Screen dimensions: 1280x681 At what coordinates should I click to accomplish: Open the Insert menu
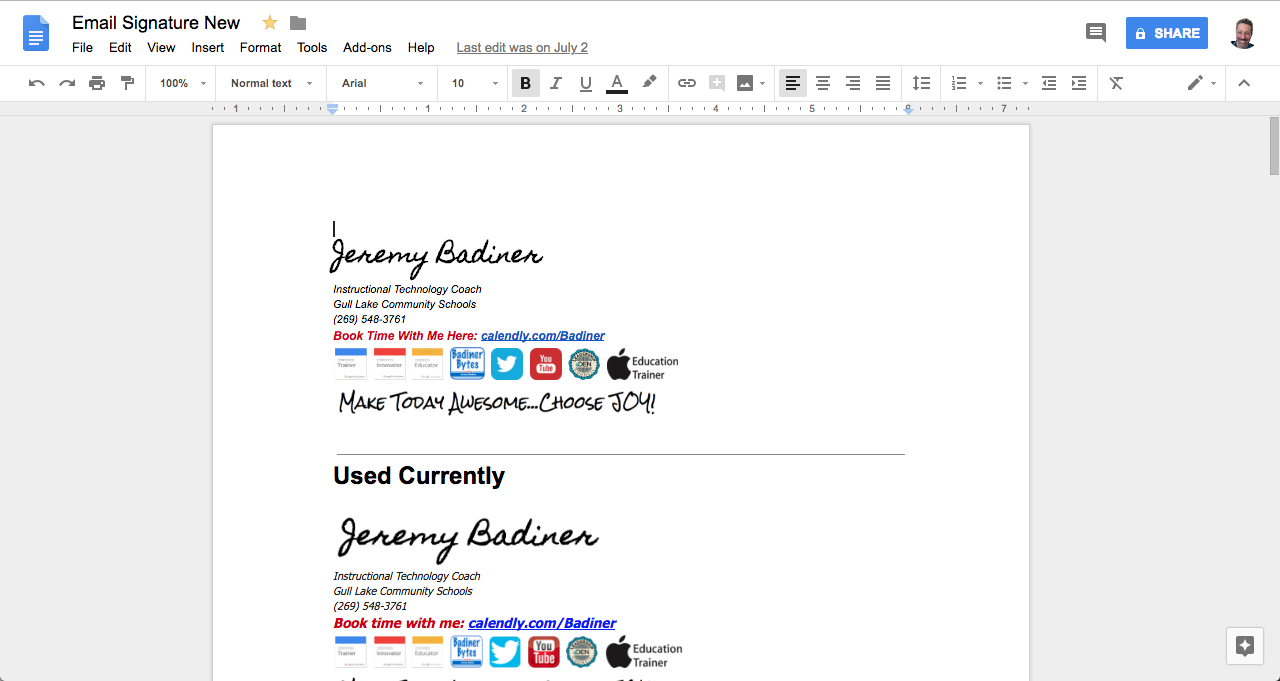(208, 47)
